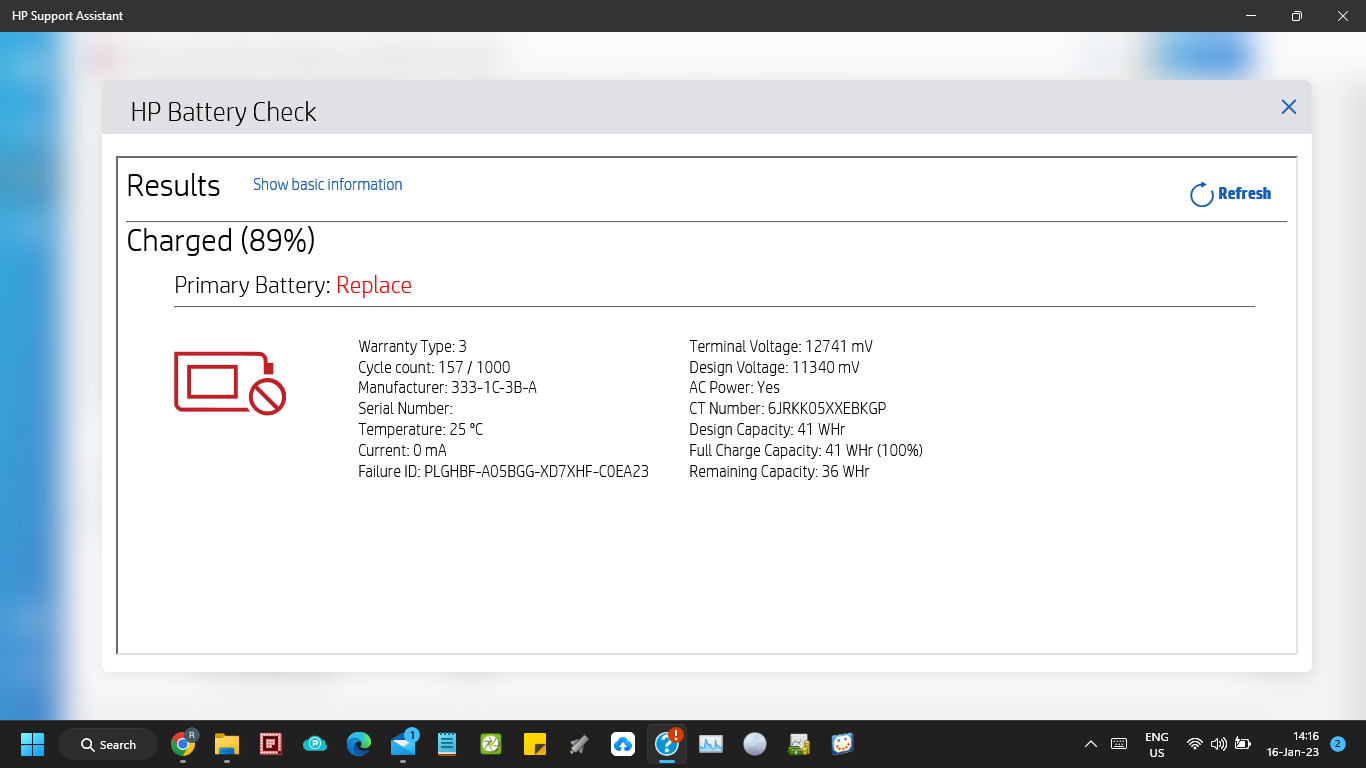
Task: Expand hidden system tray icons
Action: [1091, 744]
